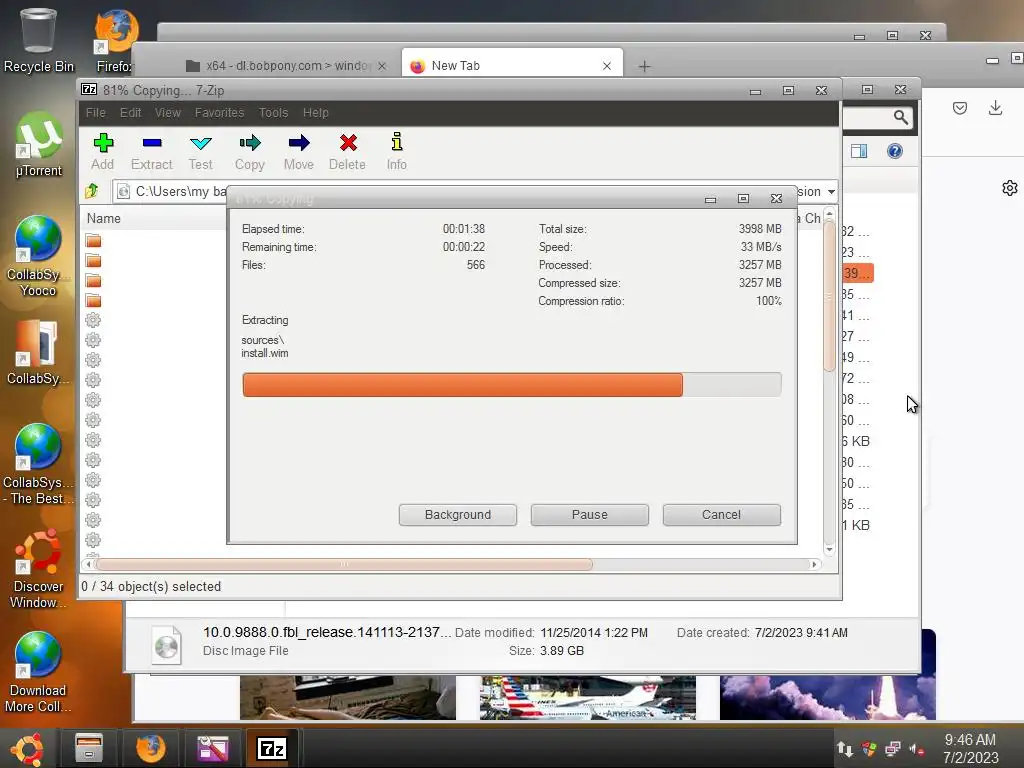Select the Download More Coll... desktop shortcut
Viewport: 1024px width, 768px height.
38,673
